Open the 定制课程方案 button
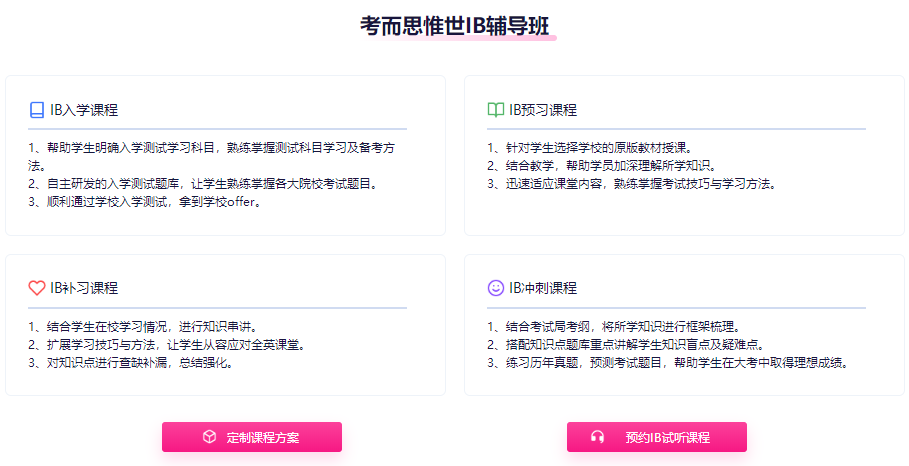This screenshot has height=466, width=909. pyautogui.click(x=252, y=437)
